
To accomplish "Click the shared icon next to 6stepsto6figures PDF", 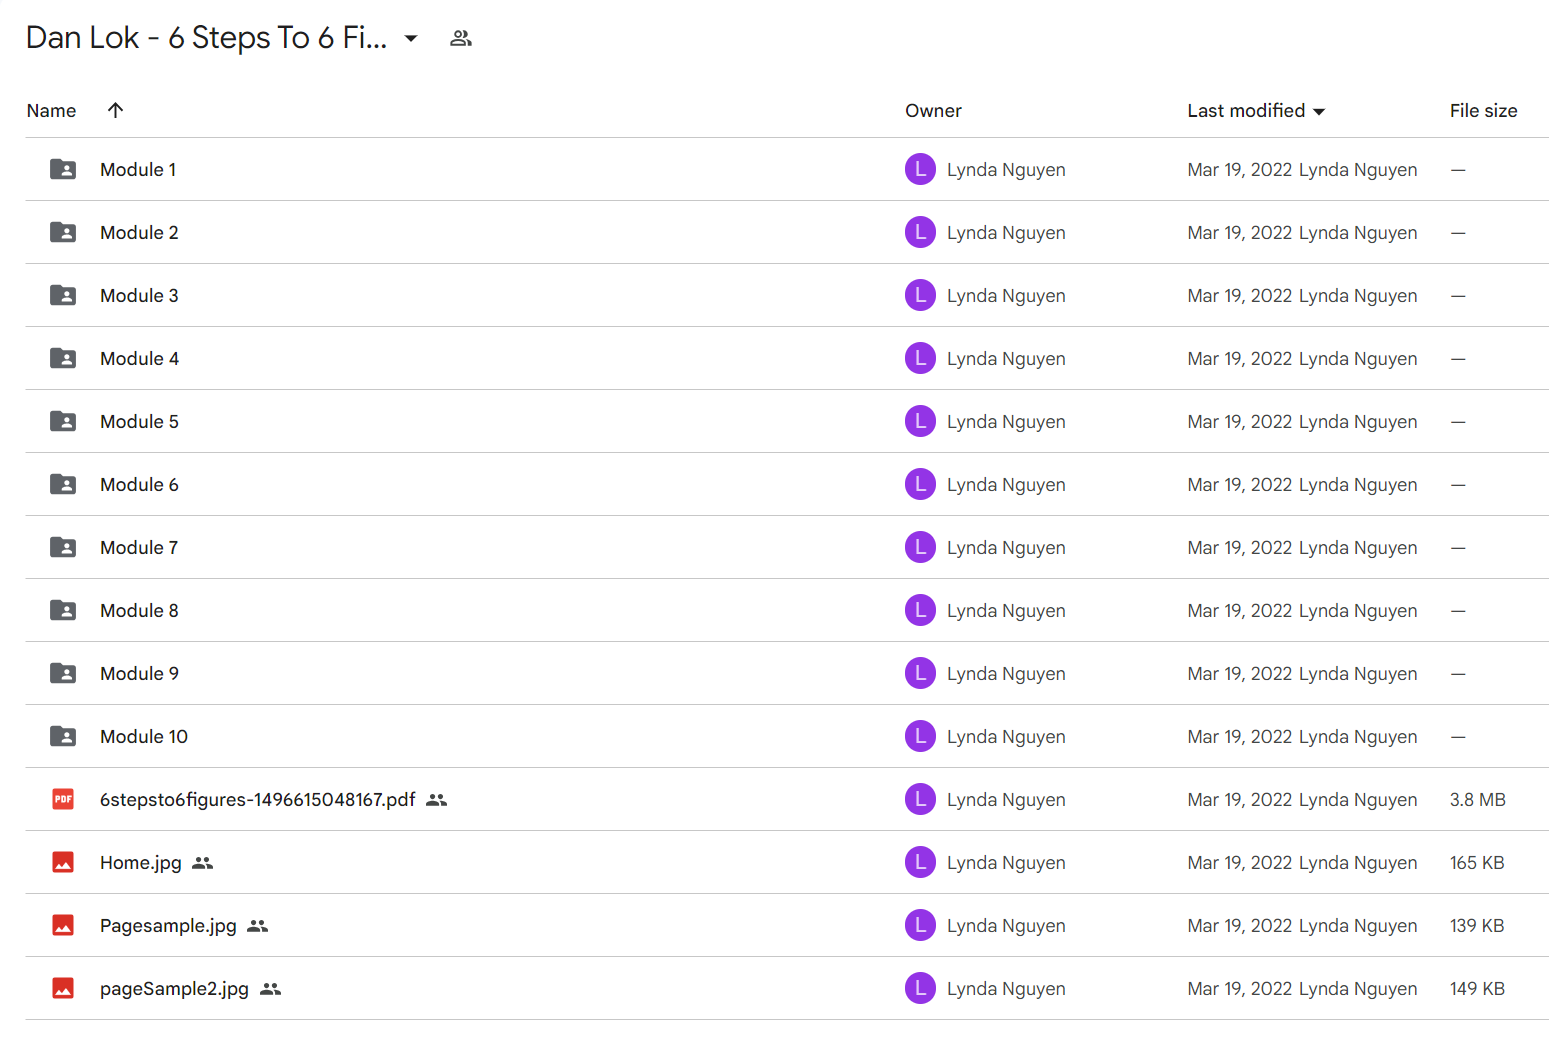I will pyautogui.click(x=436, y=800).
